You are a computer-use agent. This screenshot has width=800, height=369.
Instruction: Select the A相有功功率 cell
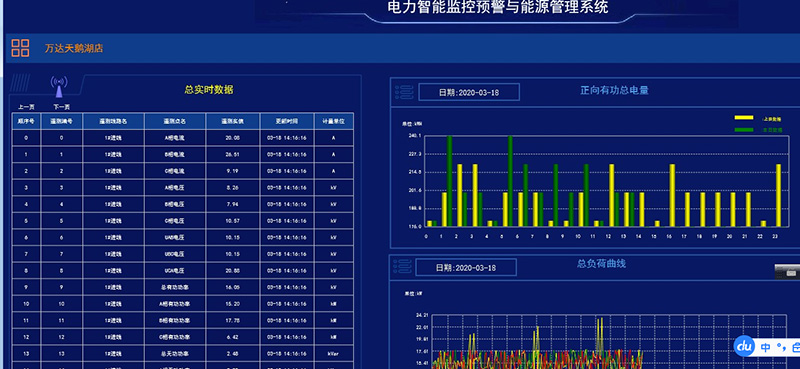pos(175,304)
